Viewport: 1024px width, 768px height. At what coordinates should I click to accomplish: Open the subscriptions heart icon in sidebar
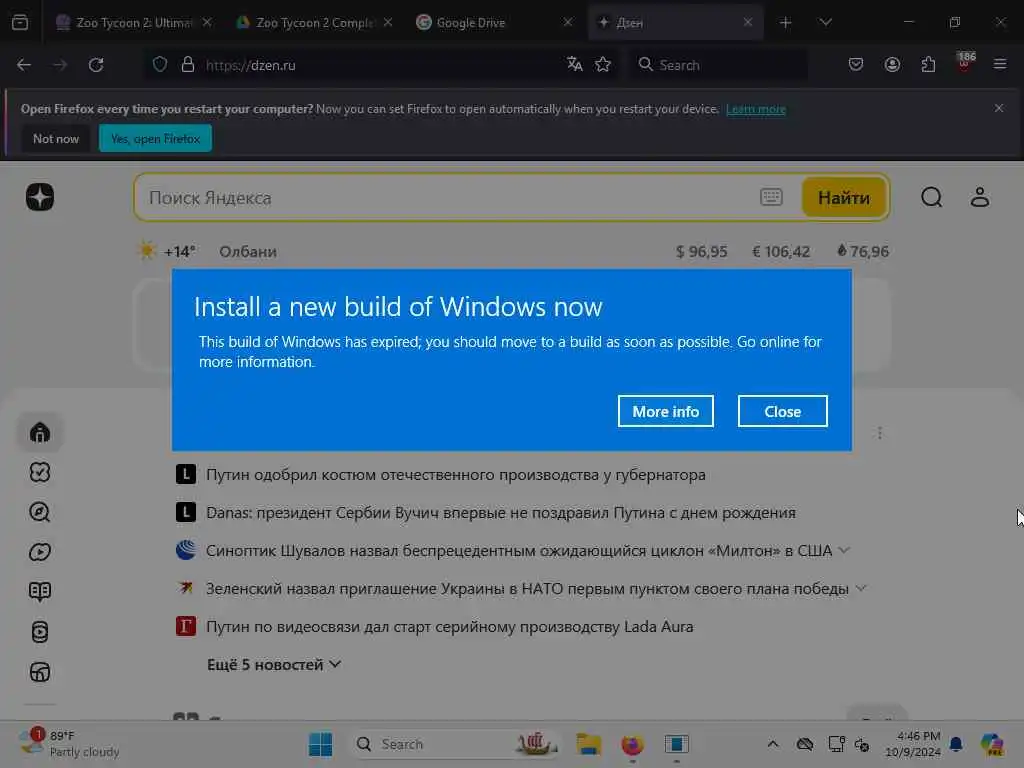pos(40,472)
